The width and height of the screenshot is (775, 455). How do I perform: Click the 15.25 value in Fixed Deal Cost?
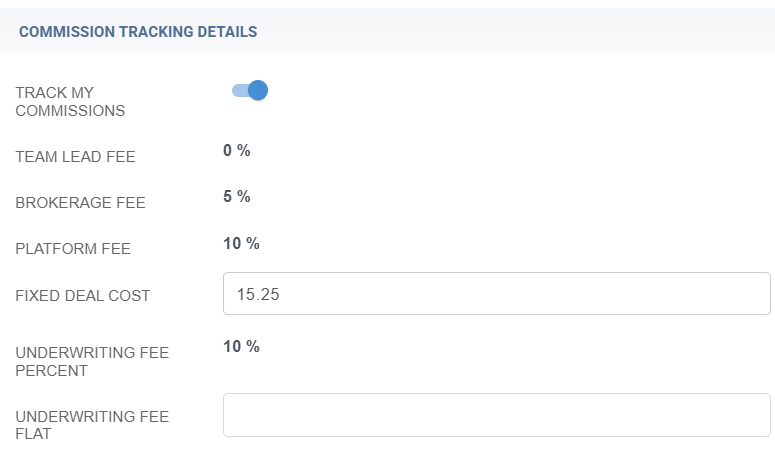(x=258, y=294)
